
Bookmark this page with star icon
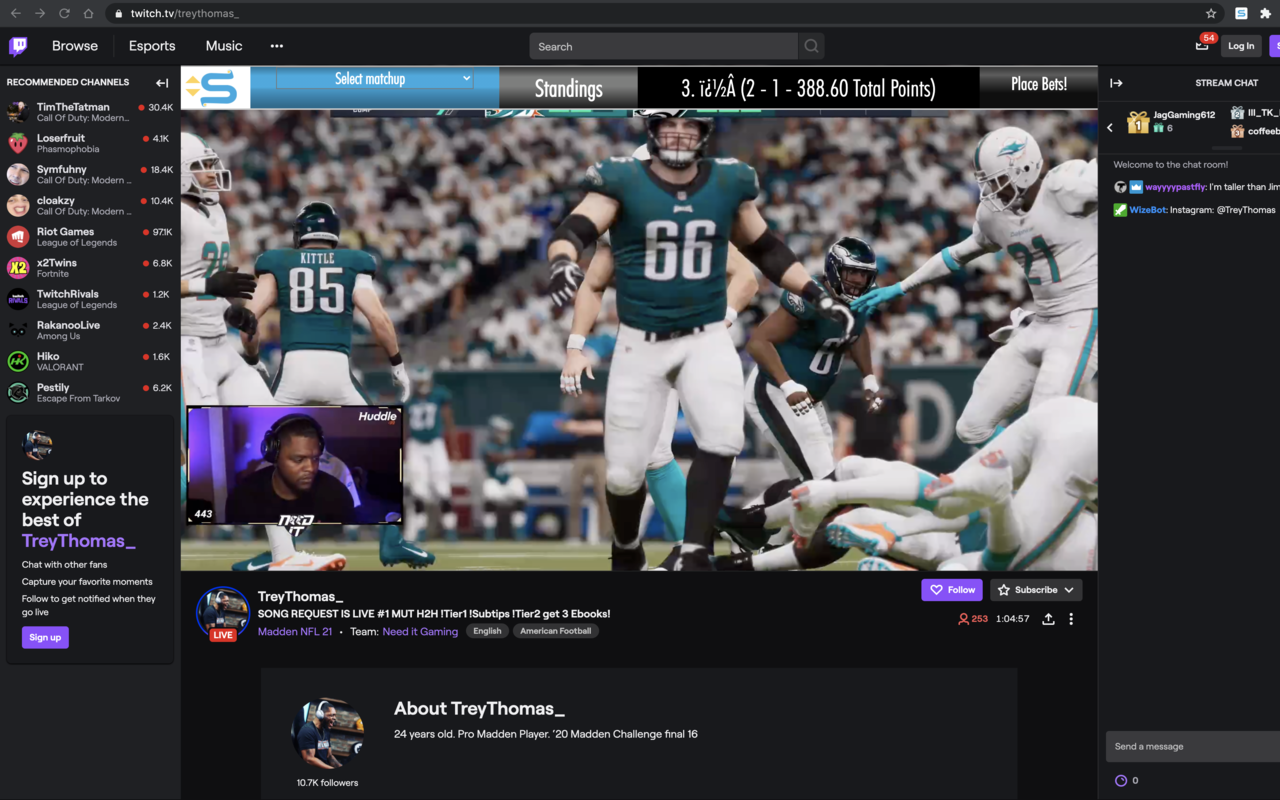(x=1211, y=13)
